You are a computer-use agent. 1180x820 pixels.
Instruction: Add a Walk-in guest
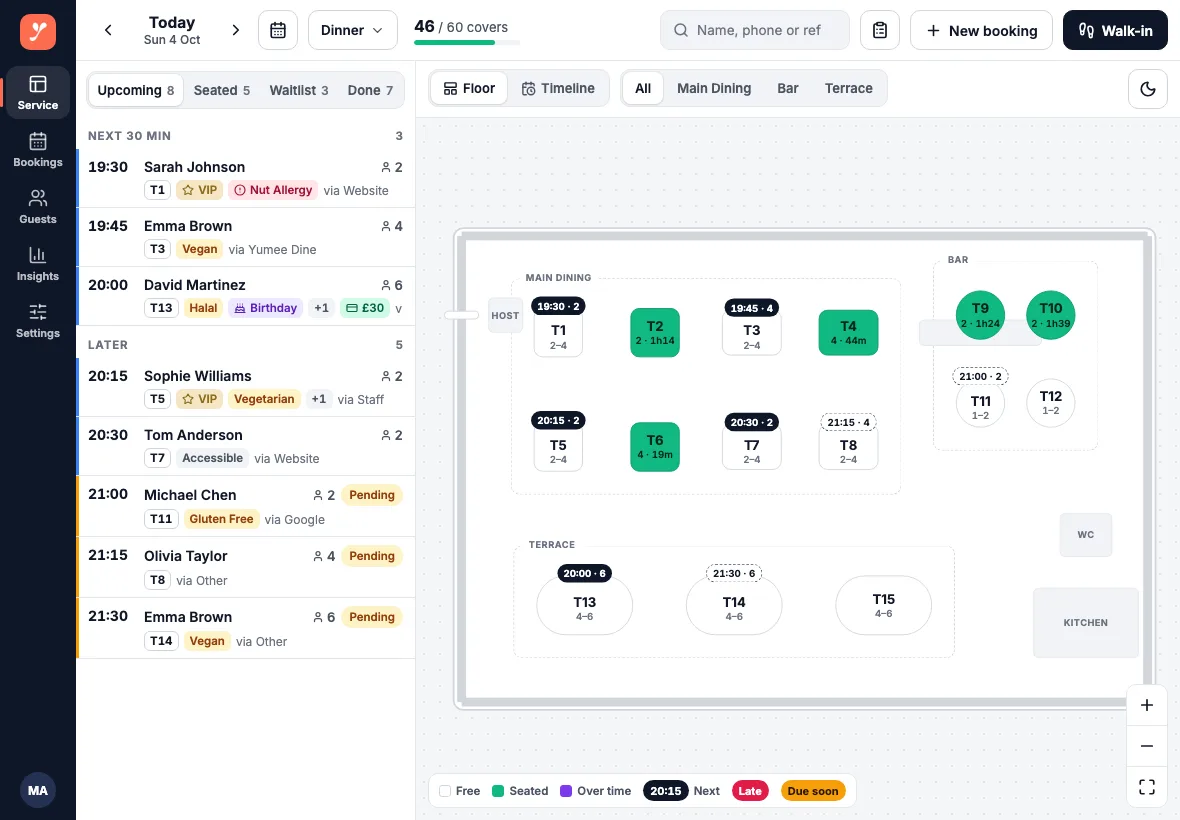(1115, 30)
